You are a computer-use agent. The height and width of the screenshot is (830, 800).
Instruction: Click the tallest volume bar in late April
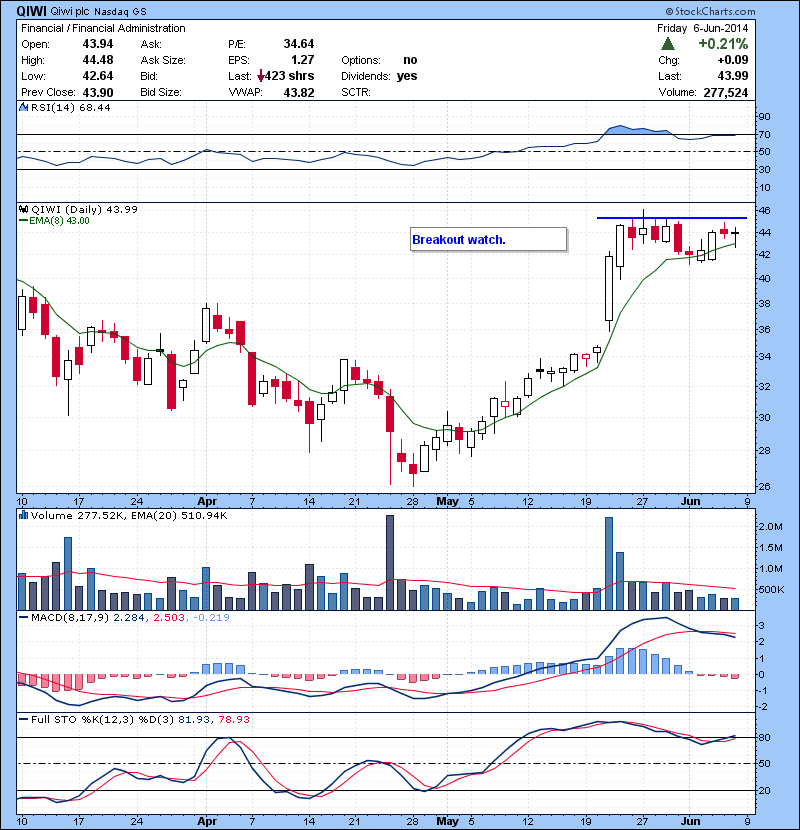pos(390,562)
